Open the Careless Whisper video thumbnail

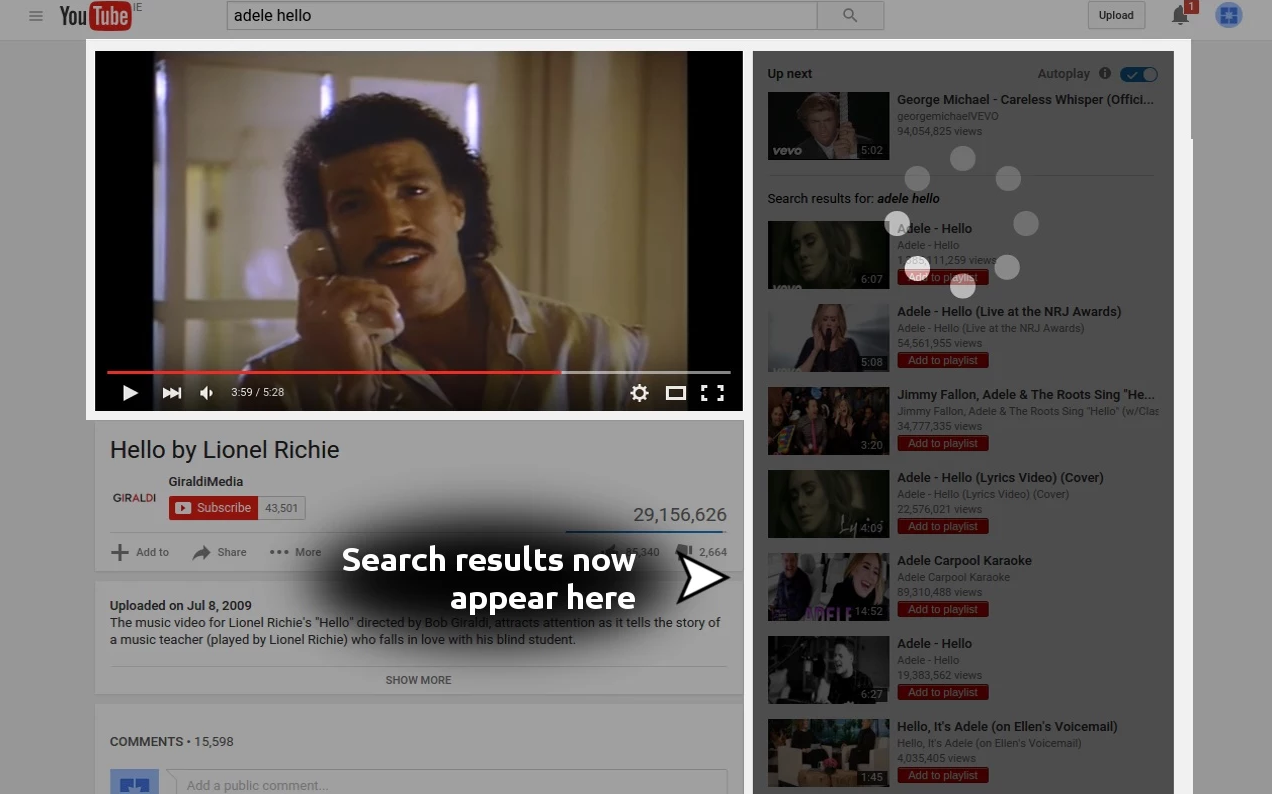pyautogui.click(x=828, y=125)
